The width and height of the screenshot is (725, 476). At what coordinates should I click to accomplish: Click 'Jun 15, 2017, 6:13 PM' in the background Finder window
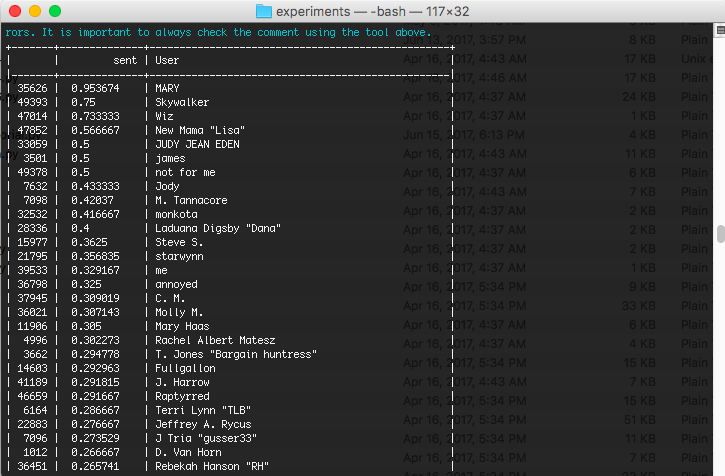pos(464,135)
